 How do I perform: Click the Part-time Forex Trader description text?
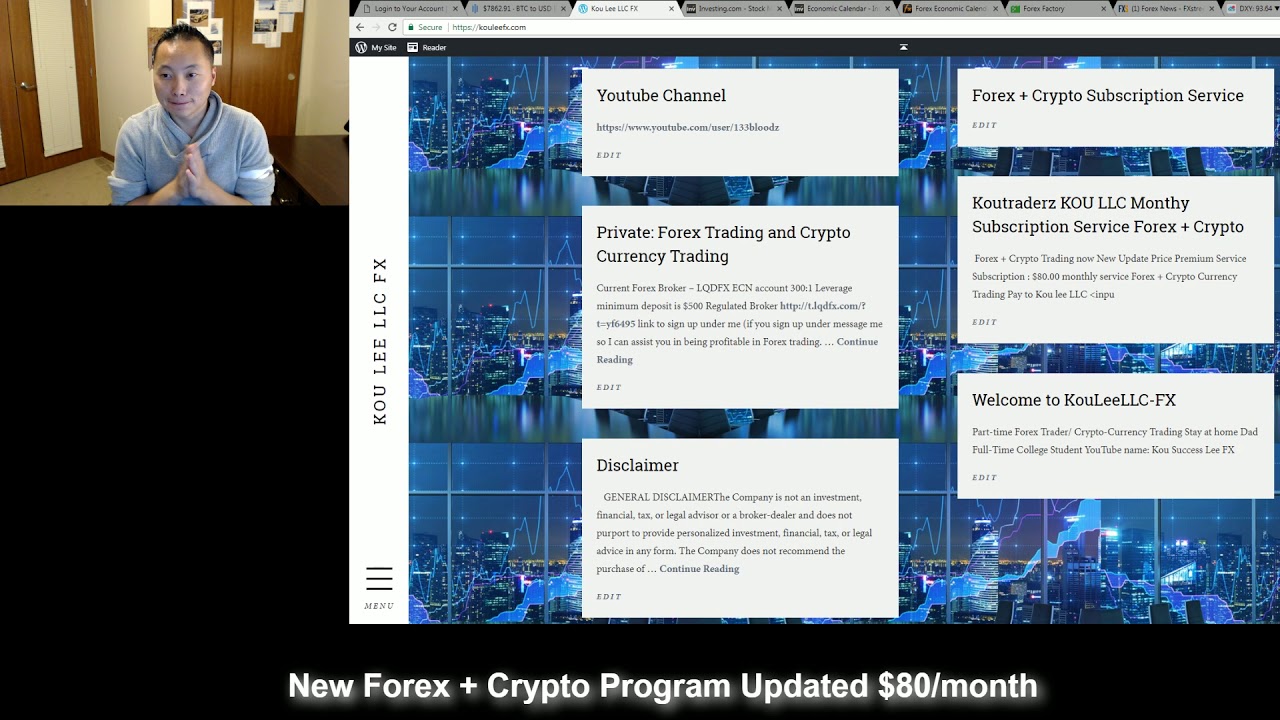point(1114,441)
